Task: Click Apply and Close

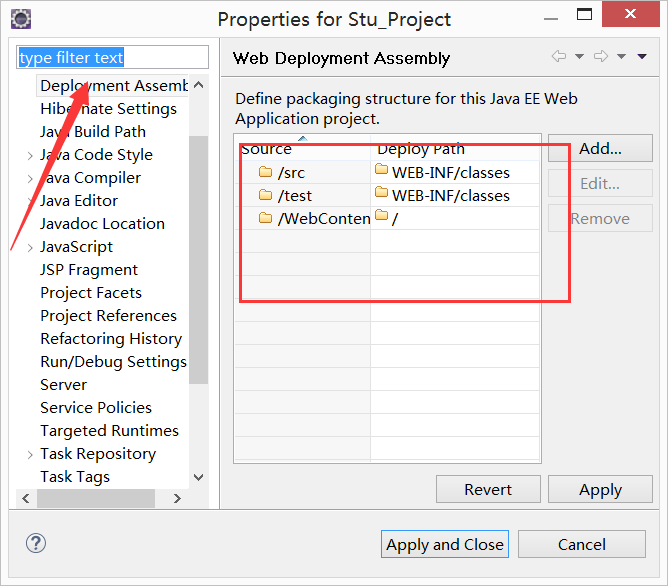Action: tap(445, 544)
